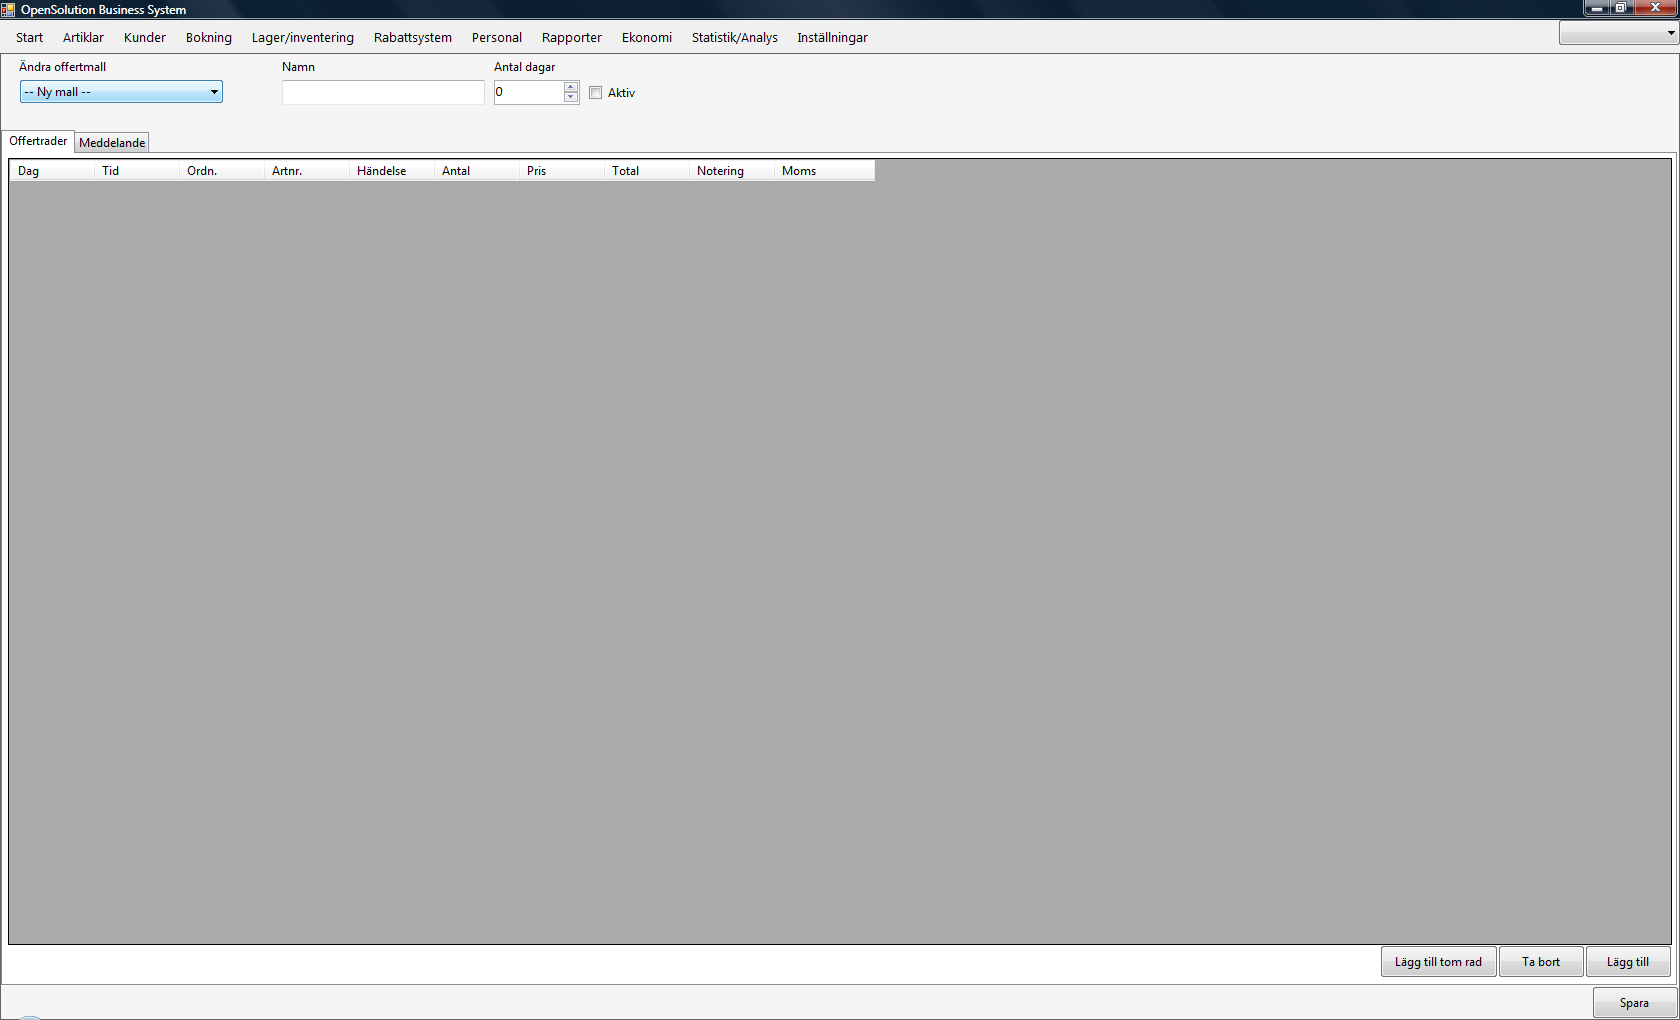
Task: Click the Total column header
Action: [x=647, y=171]
